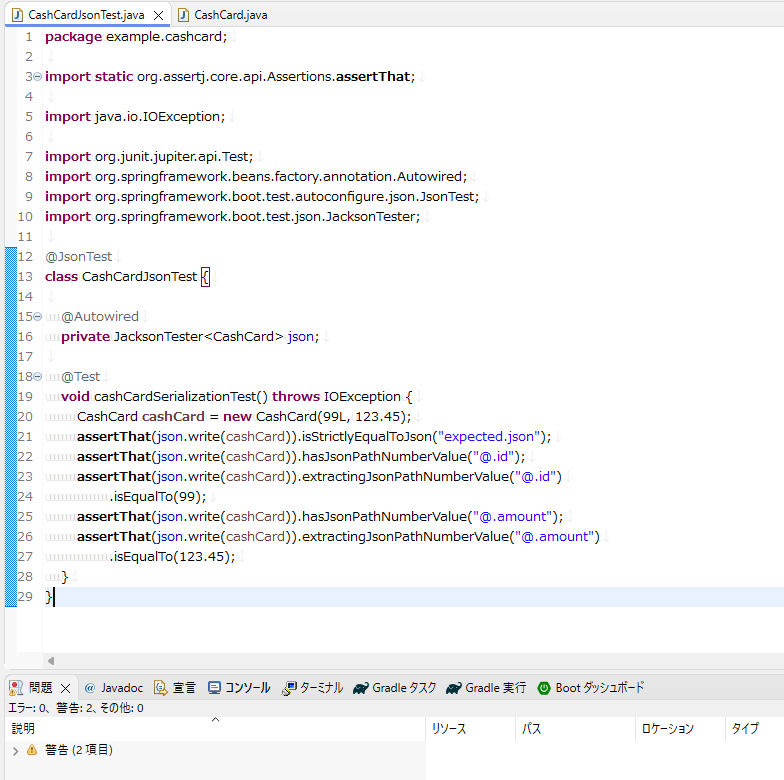784x780 pixels.
Task: Click the "expected.json" string literal
Action: tap(488, 437)
